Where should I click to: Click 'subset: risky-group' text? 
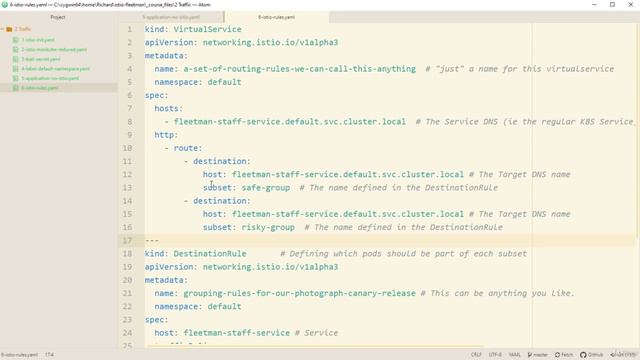249,227
